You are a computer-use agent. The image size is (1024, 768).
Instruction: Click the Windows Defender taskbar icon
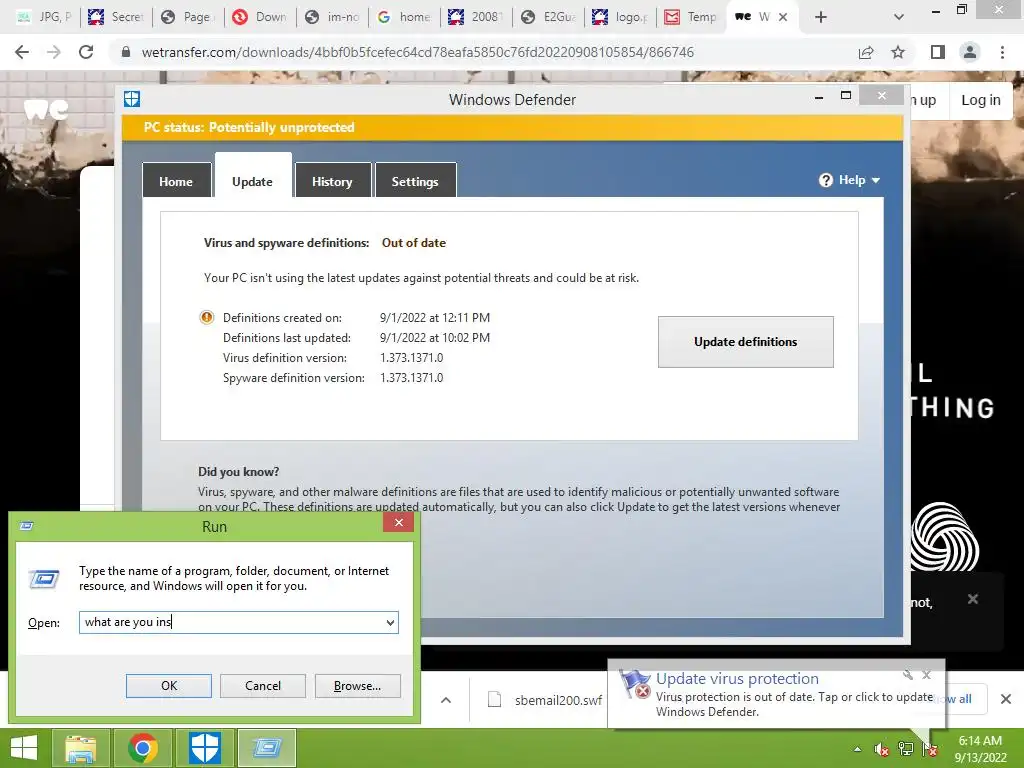tap(204, 748)
